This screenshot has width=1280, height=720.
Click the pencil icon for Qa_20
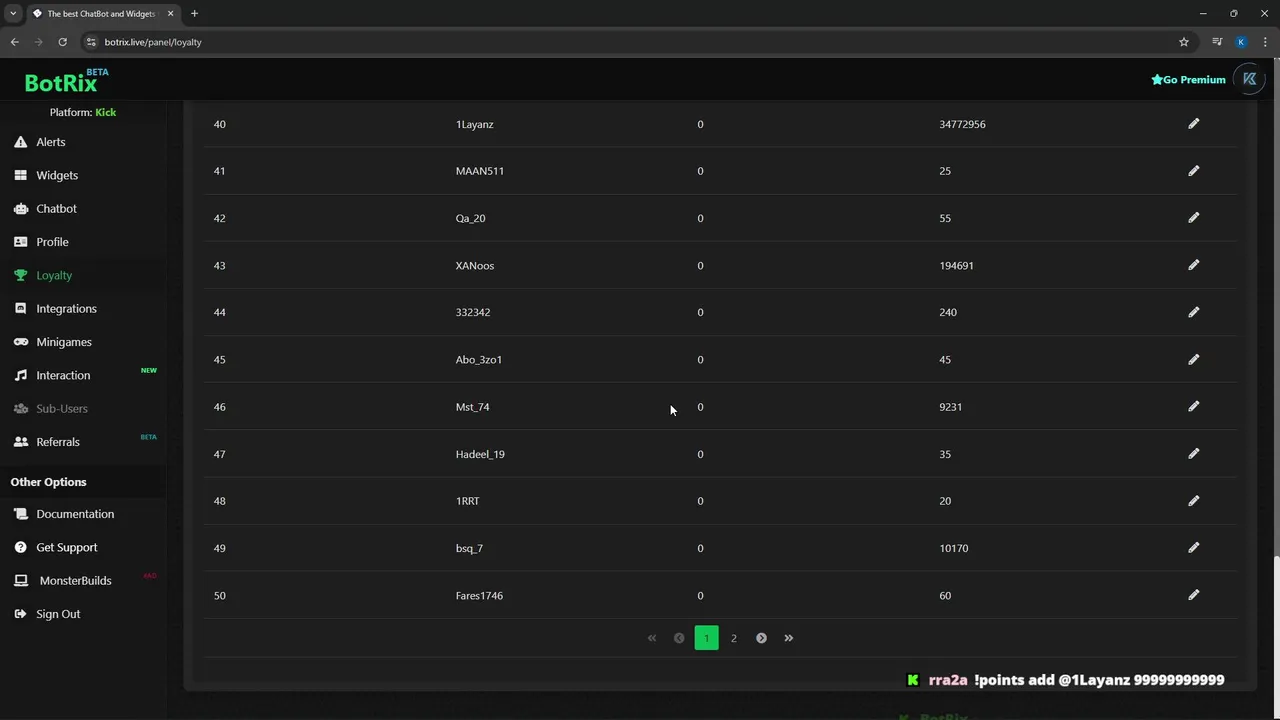click(x=1193, y=218)
